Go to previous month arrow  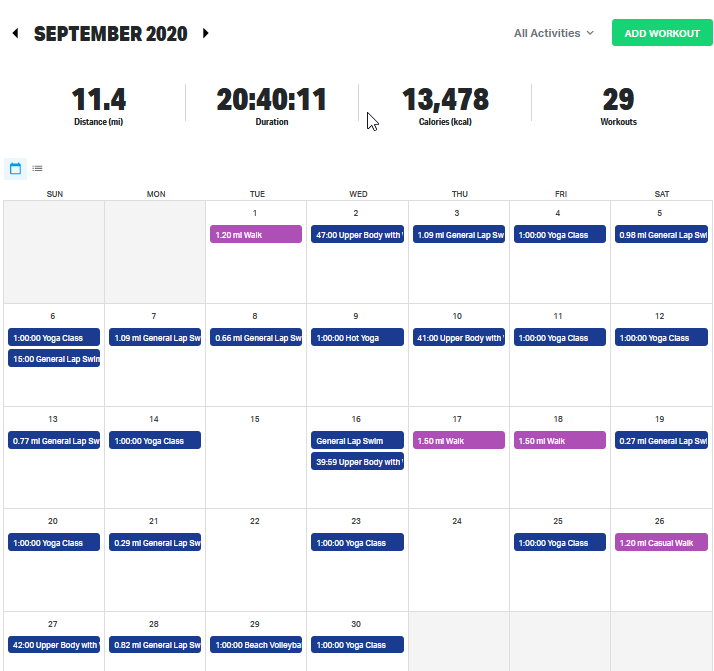click(x=15, y=33)
